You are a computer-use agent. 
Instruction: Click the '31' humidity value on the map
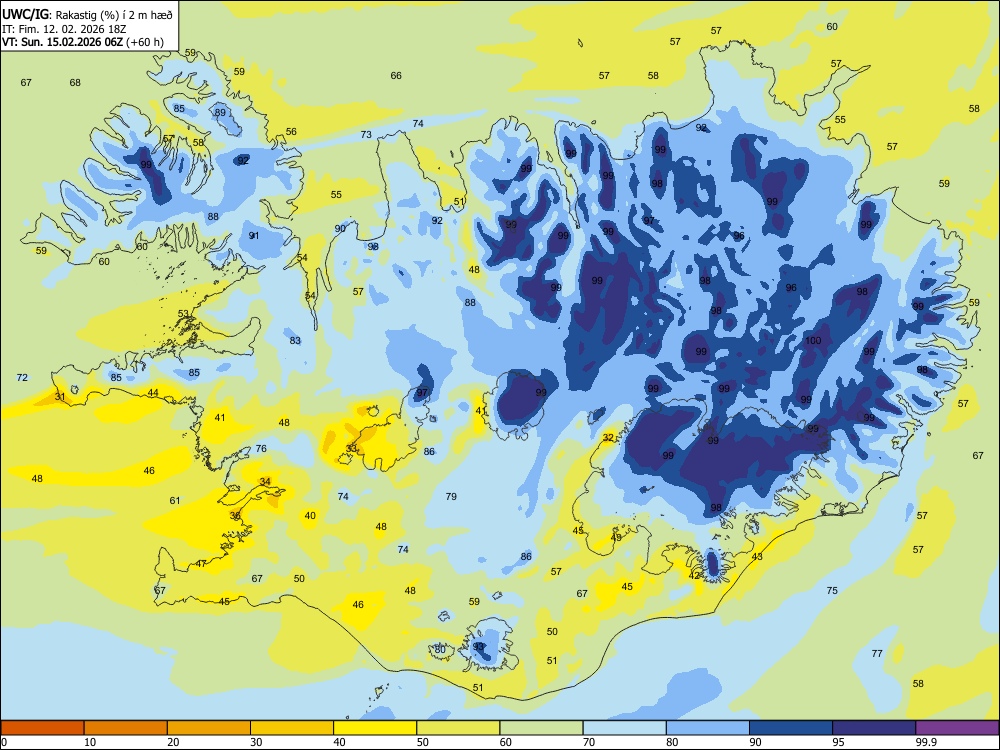click(x=60, y=397)
